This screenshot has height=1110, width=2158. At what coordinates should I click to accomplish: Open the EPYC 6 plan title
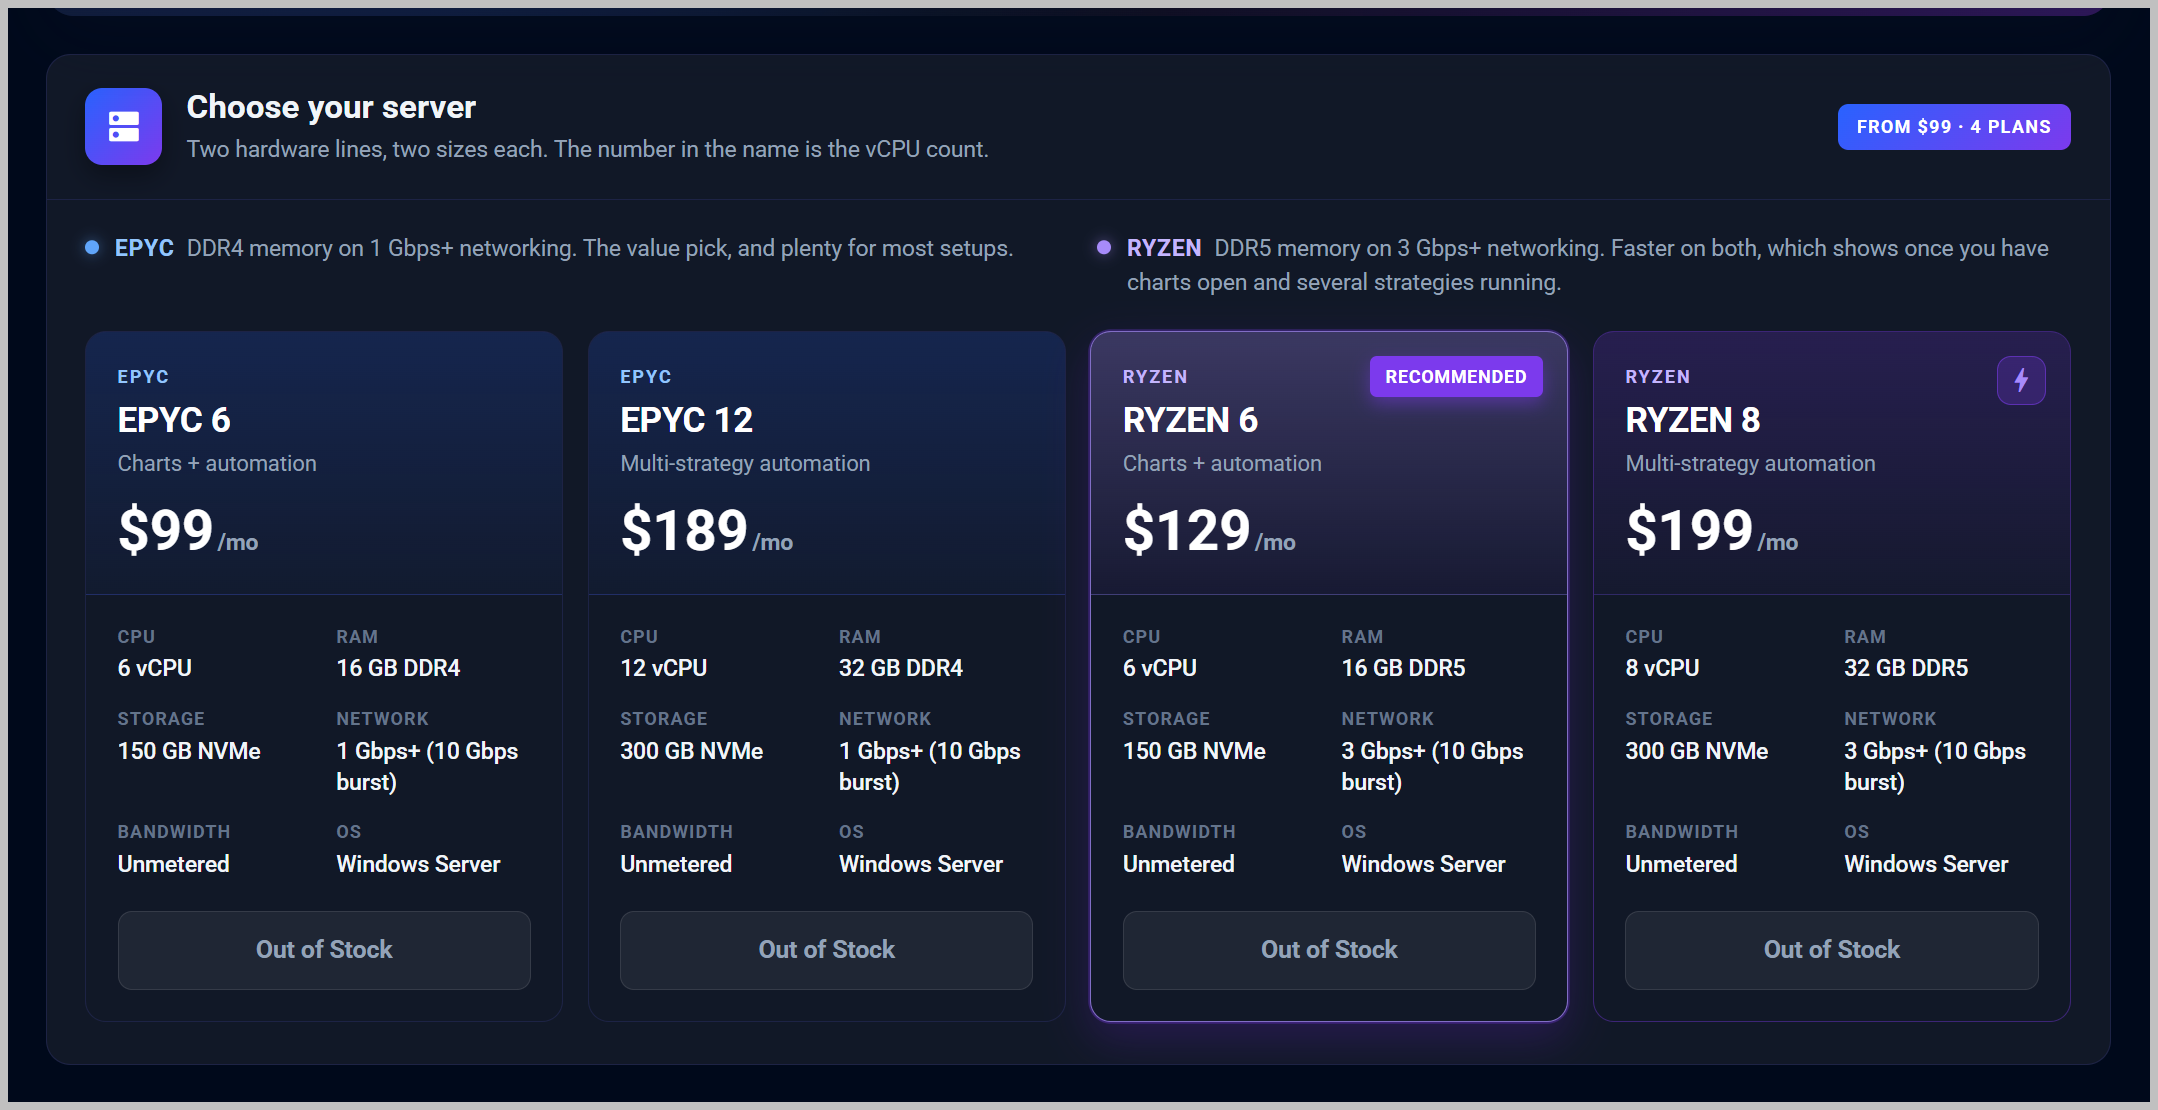tap(174, 420)
